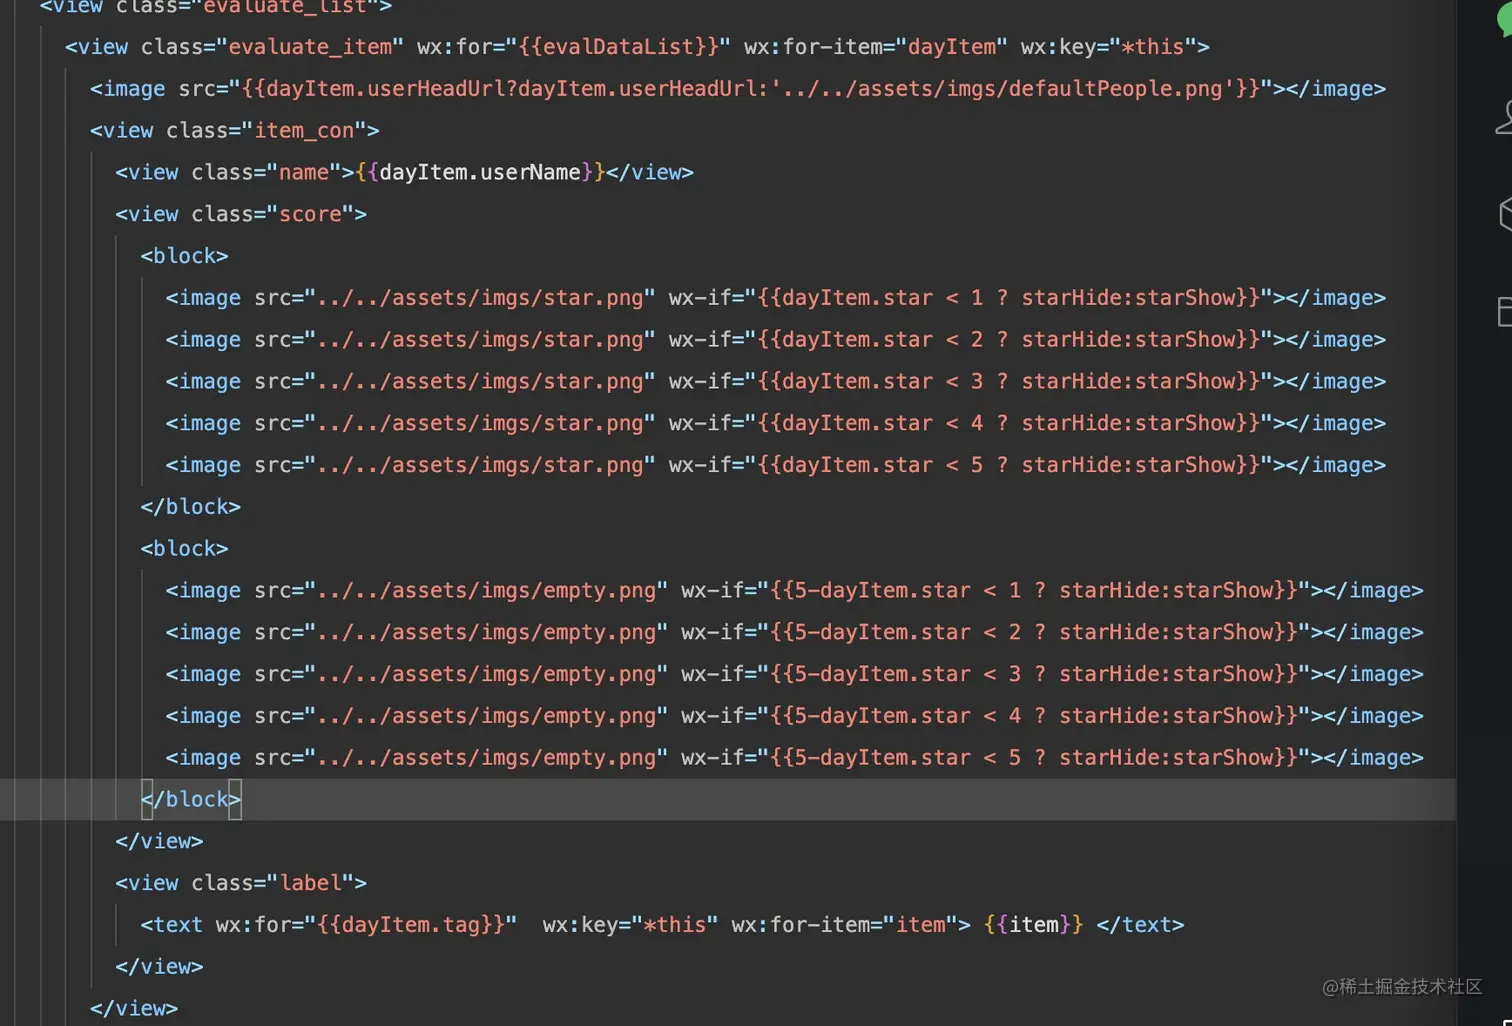Viewport: 1512px width, 1026px height.
Task: Click the cube icon in right sidebar
Action: tap(1505, 214)
